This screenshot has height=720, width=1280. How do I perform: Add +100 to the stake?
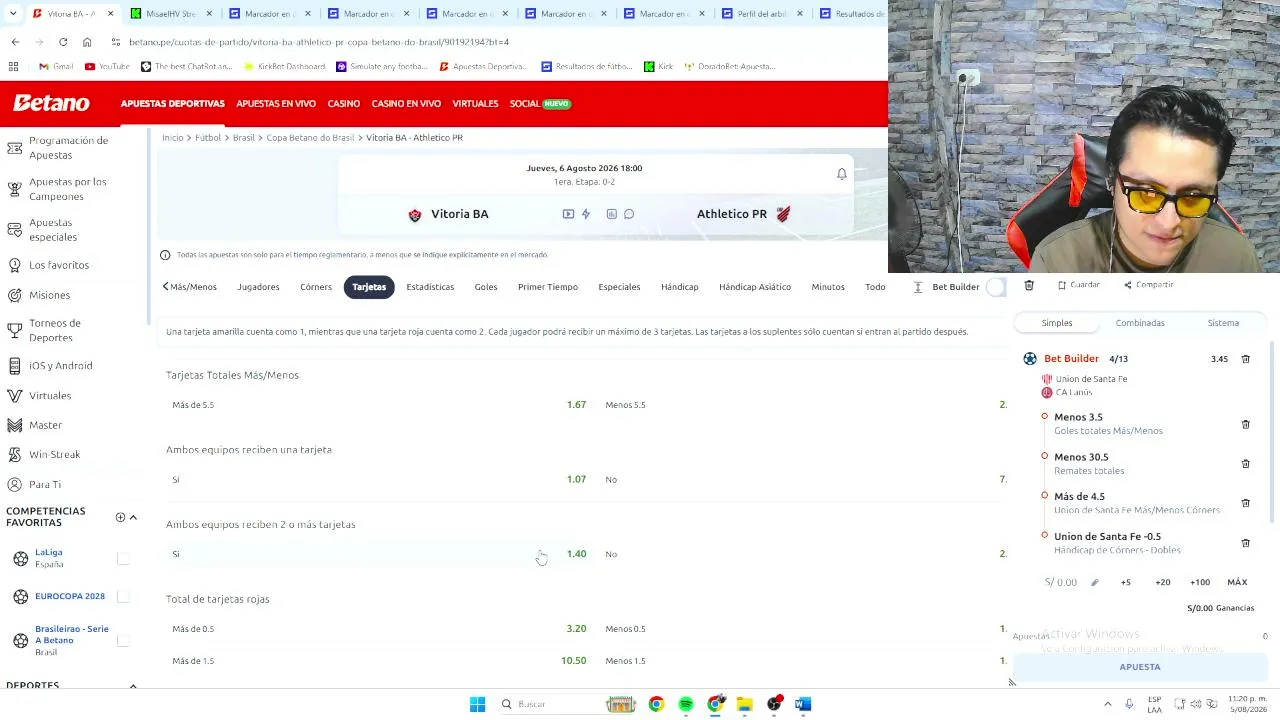(x=1200, y=582)
